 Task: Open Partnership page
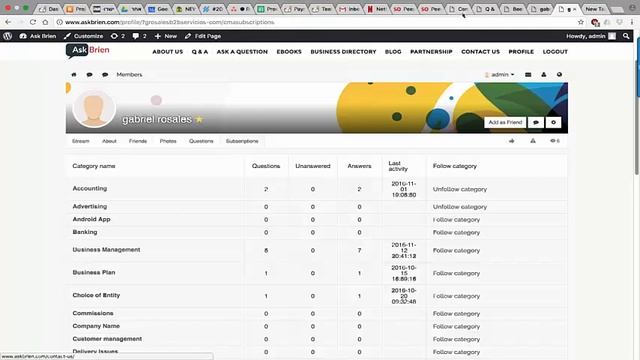pos(431,52)
